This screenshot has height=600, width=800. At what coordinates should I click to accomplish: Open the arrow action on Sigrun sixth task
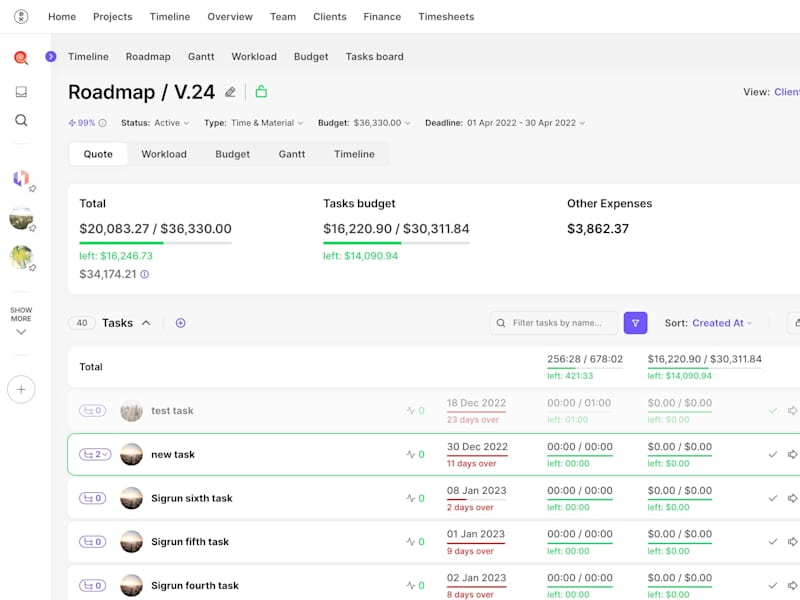tap(792, 498)
